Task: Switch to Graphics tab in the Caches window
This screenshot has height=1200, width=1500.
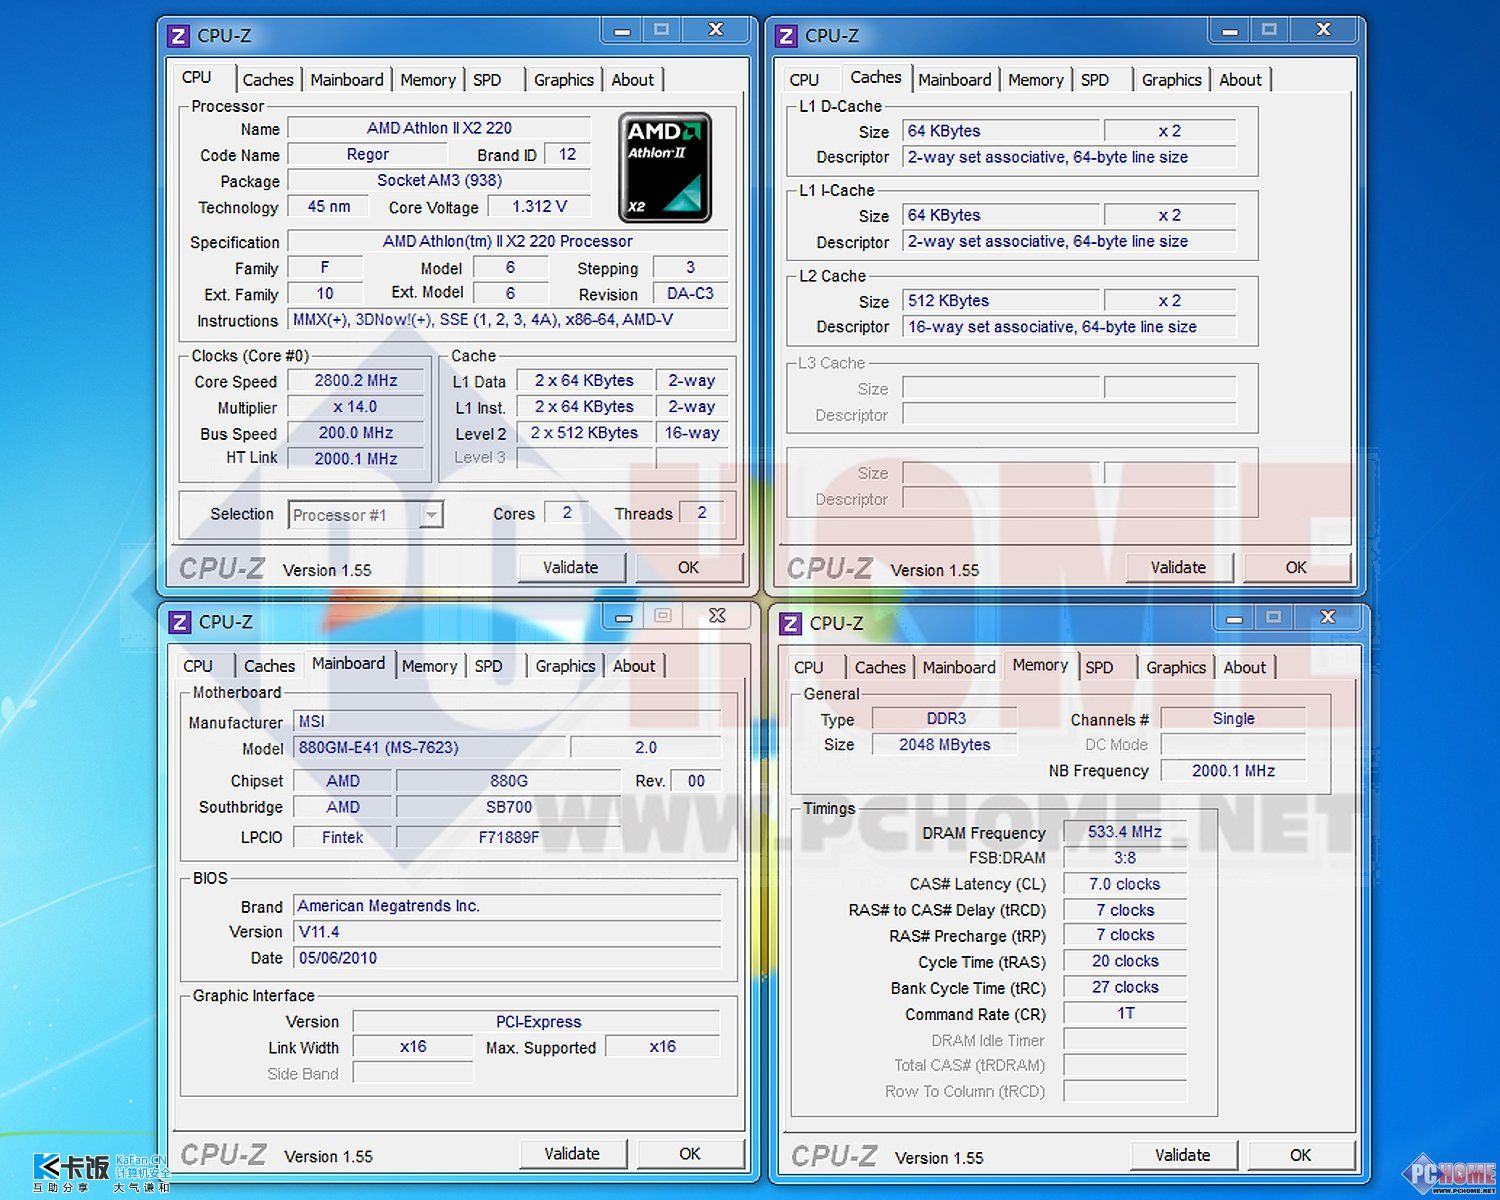Action: tap(1172, 80)
